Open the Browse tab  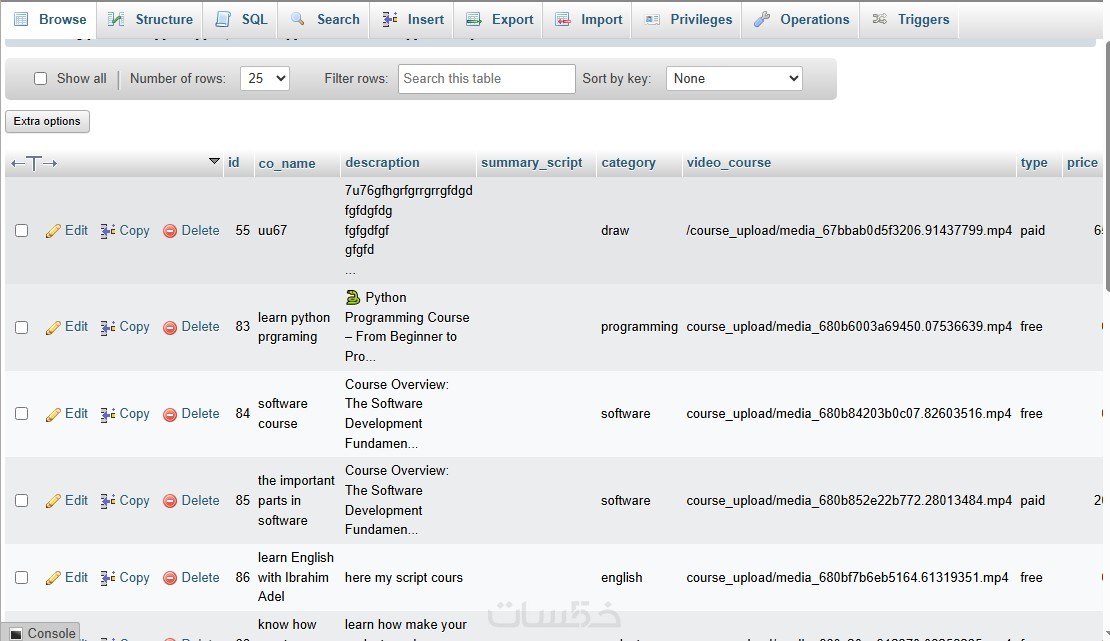(50, 19)
